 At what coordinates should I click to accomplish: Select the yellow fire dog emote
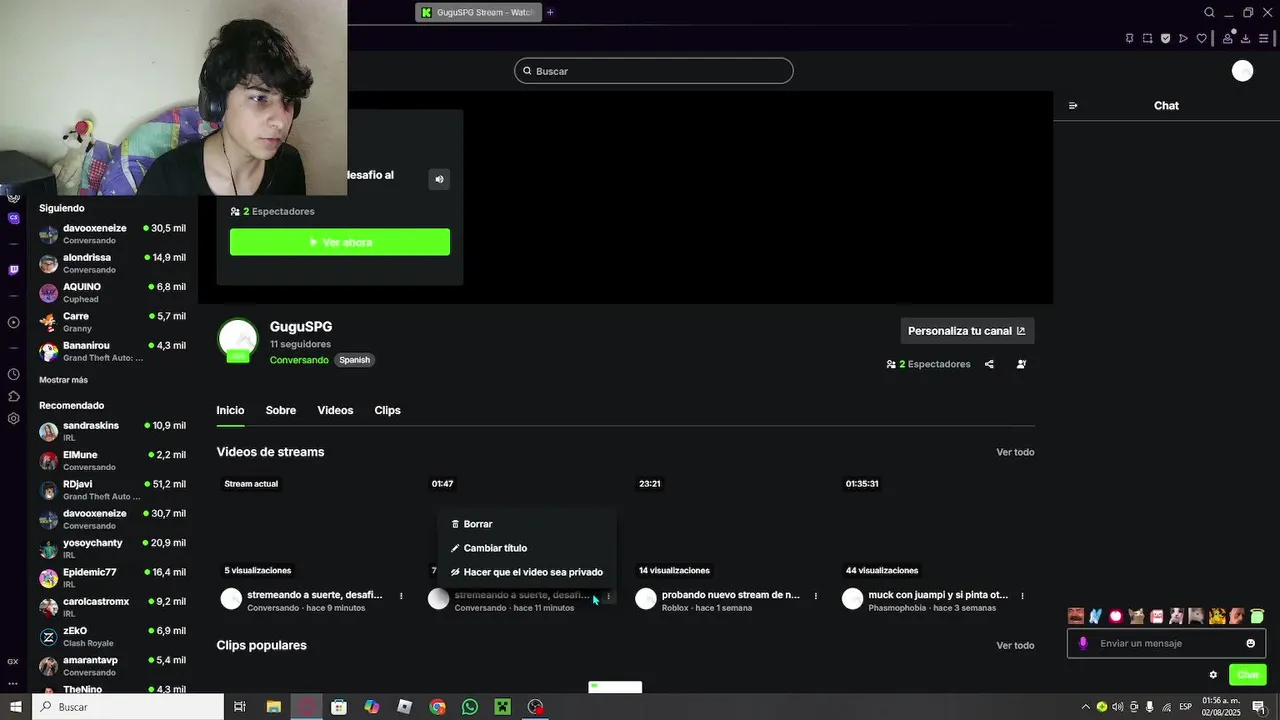1217,616
